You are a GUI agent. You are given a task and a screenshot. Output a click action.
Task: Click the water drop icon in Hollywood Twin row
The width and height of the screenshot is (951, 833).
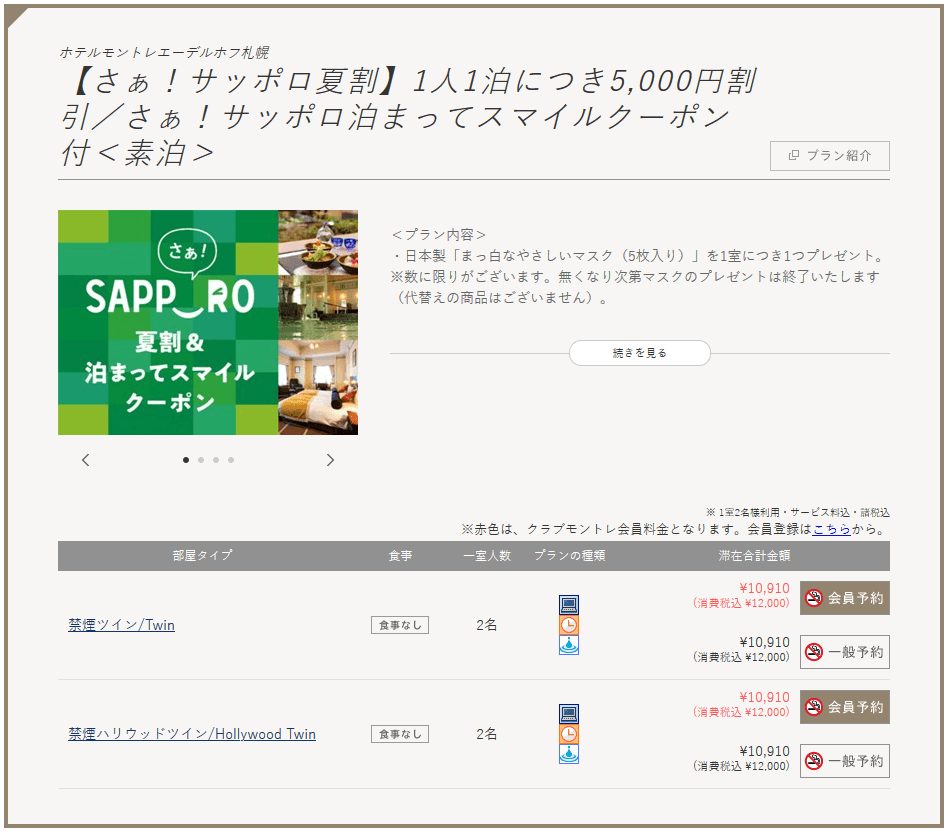pyautogui.click(x=569, y=754)
